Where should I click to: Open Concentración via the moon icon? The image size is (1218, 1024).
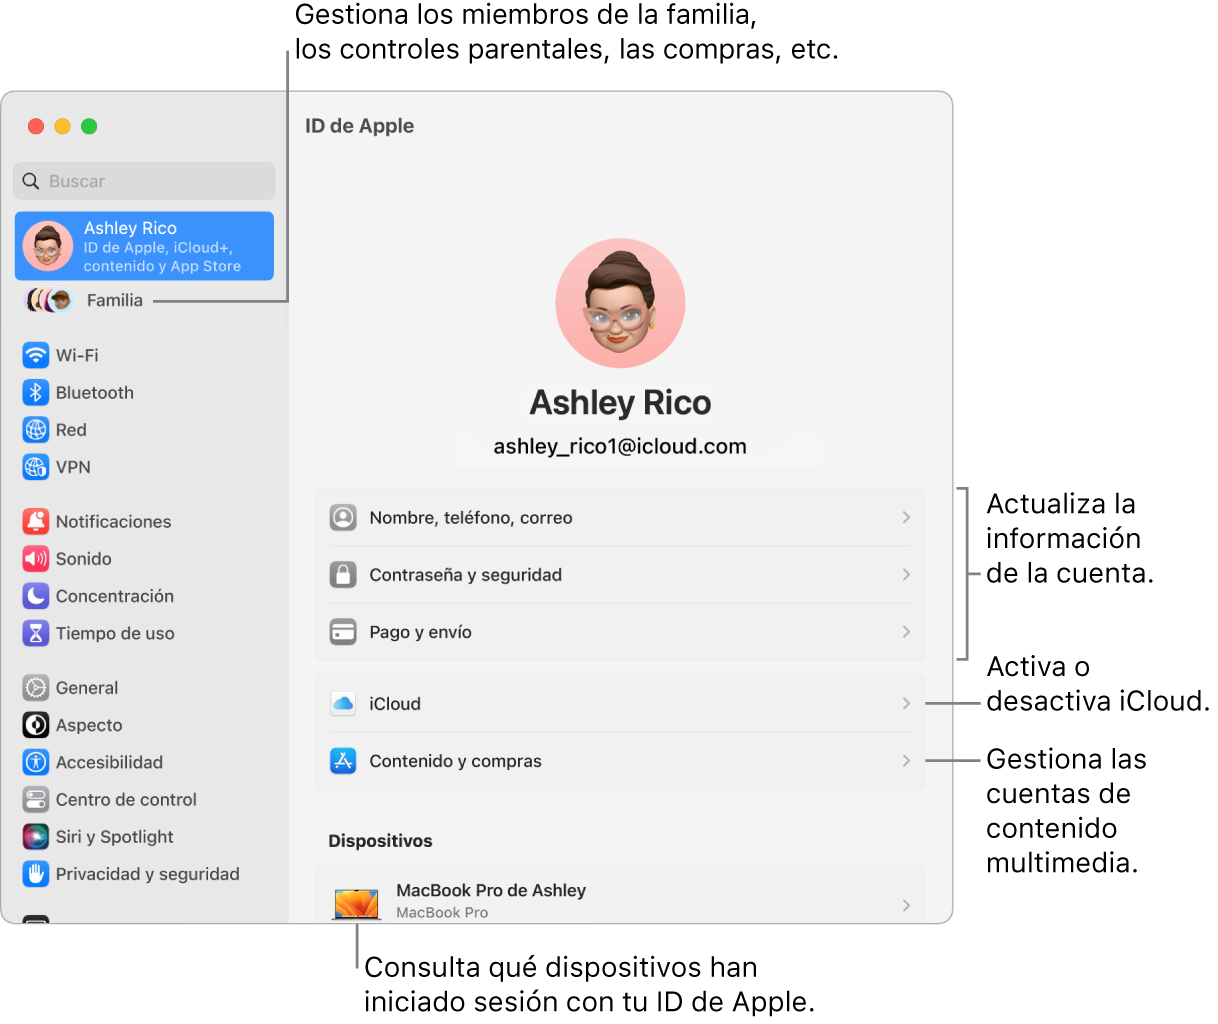(36, 596)
